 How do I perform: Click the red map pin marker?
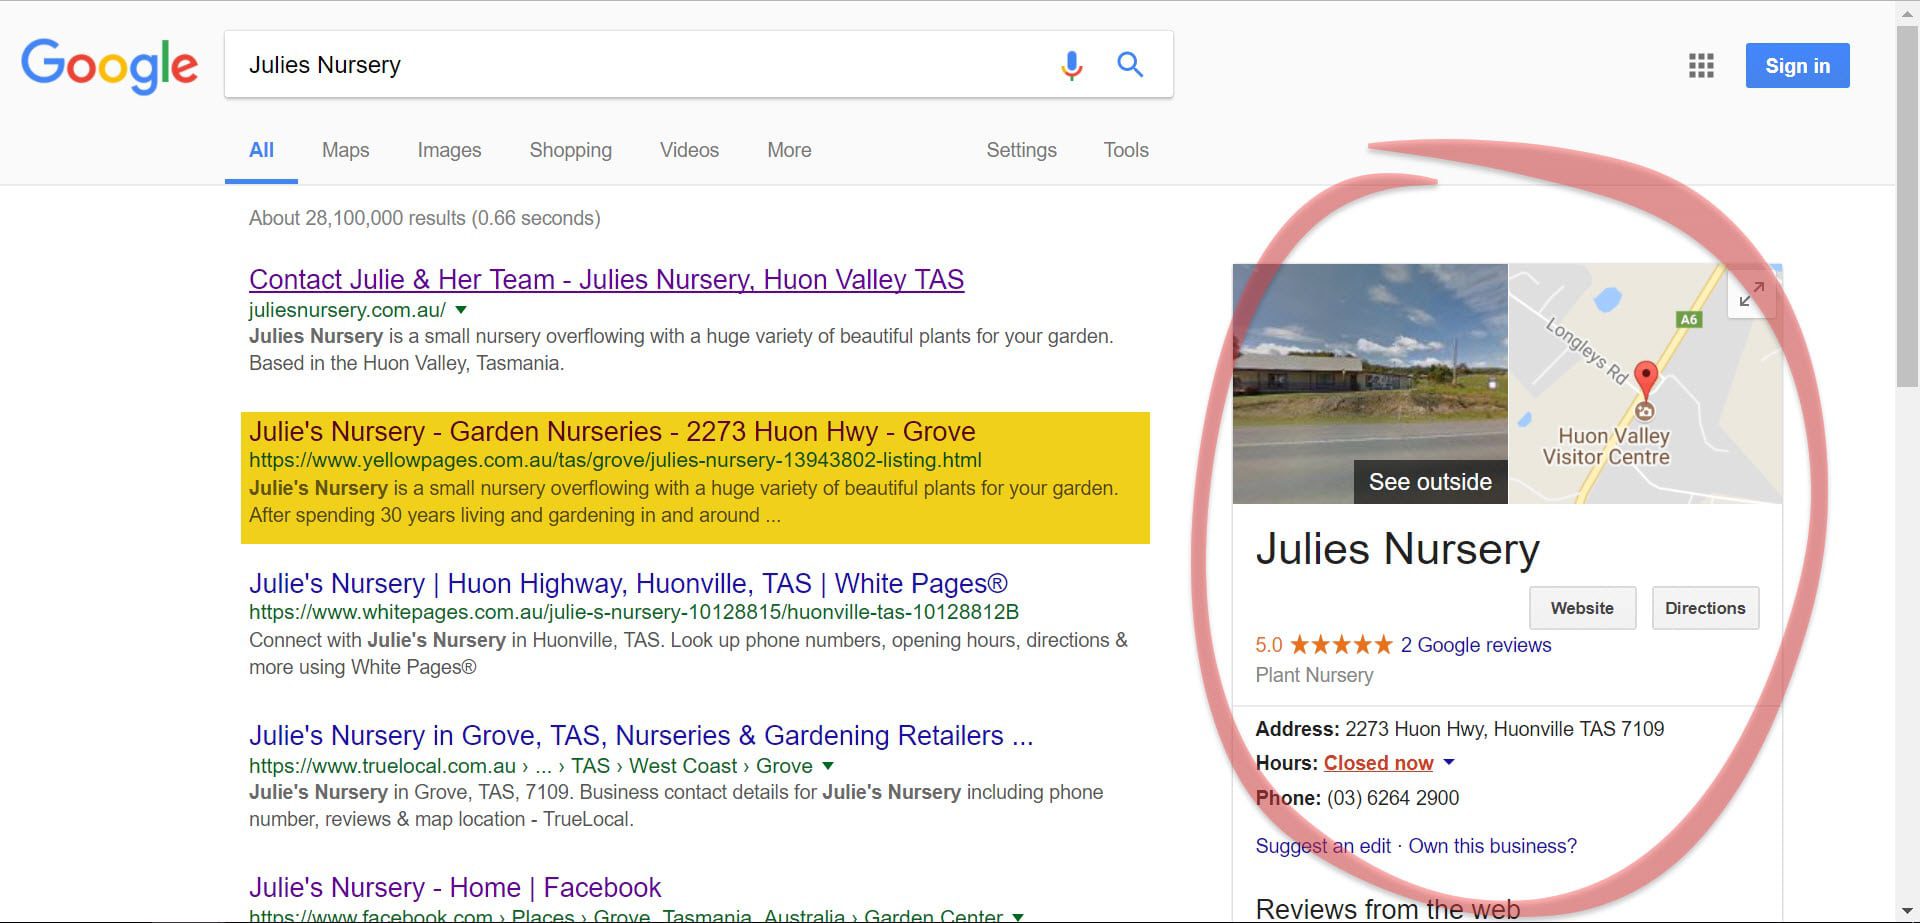[1645, 380]
